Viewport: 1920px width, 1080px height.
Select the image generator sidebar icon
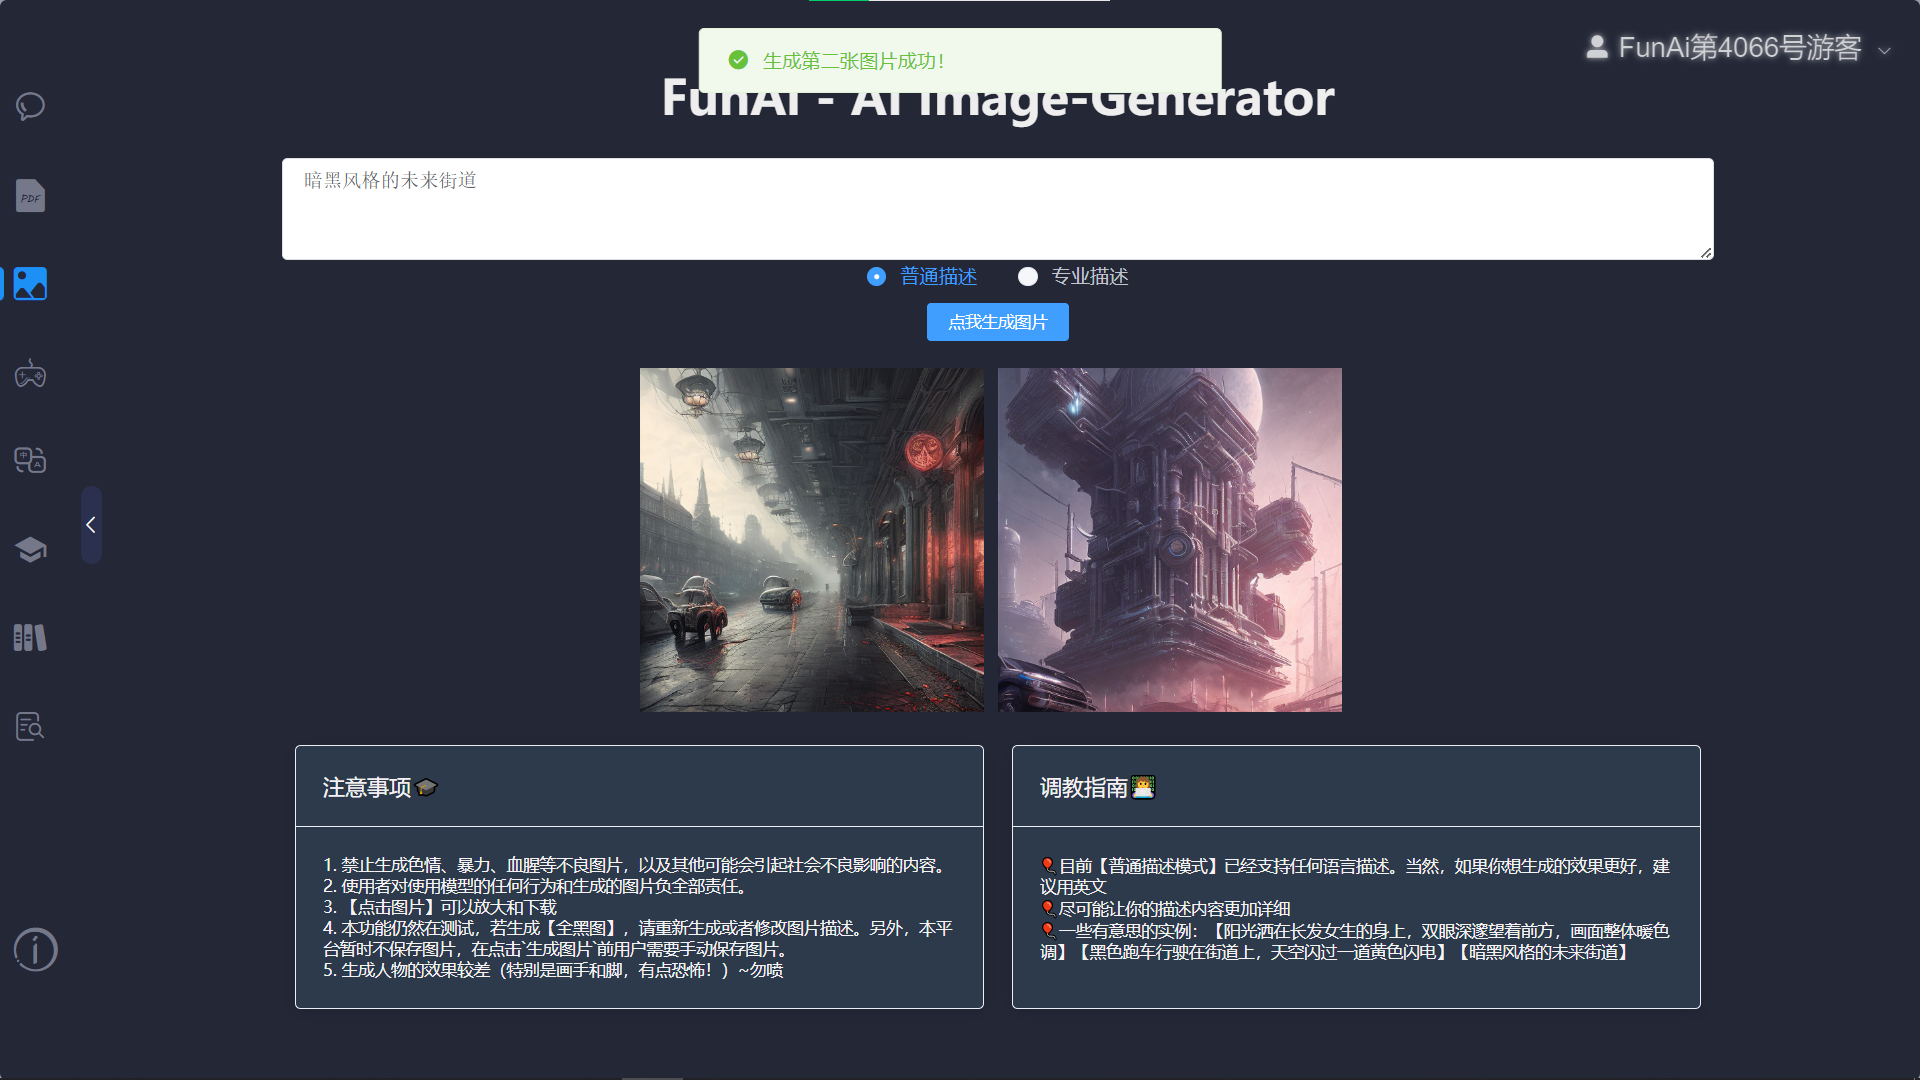click(x=30, y=284)
